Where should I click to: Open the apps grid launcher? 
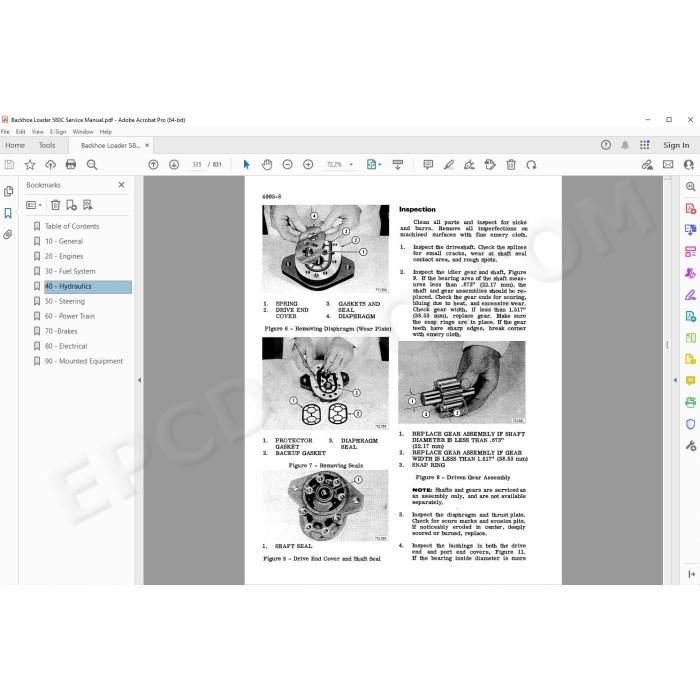tap(645, 145)
